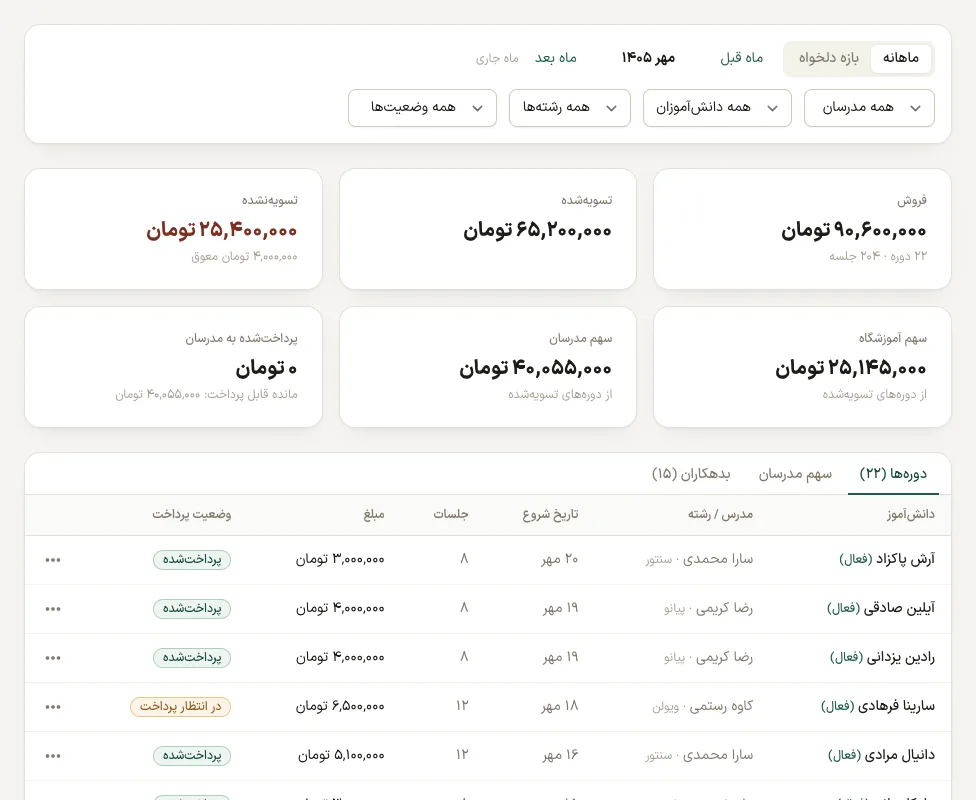Click پرداخت‌شده badge in آیلین صادقی row
The image size is (976, 800).
(192, 609)
